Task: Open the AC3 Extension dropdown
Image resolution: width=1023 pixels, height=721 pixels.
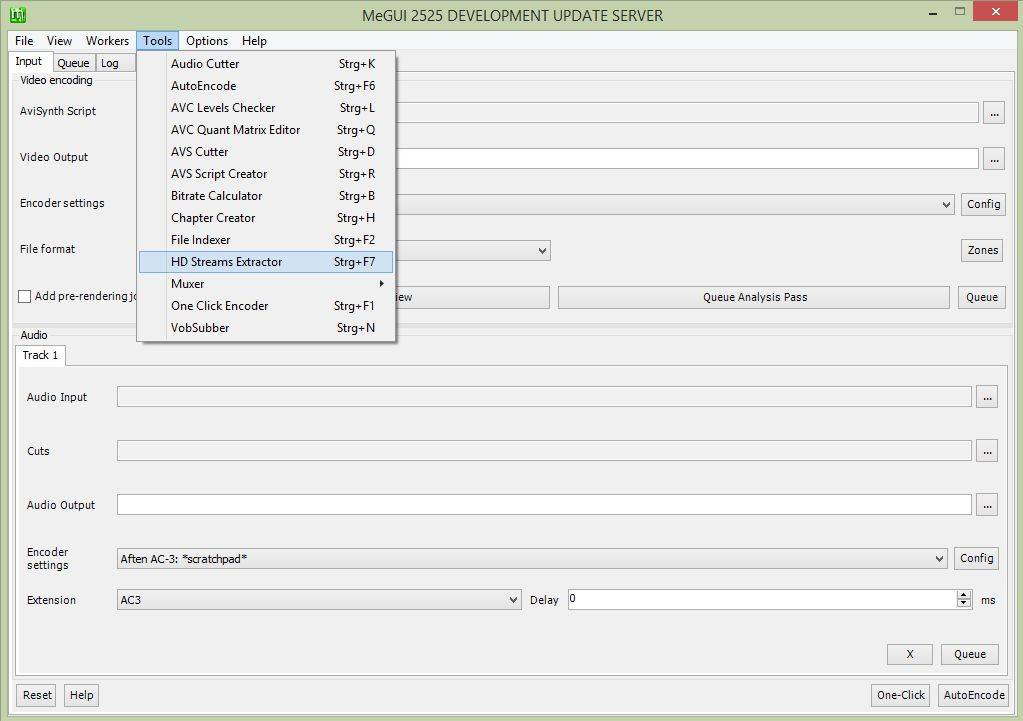Action: [x=319, y=600]
